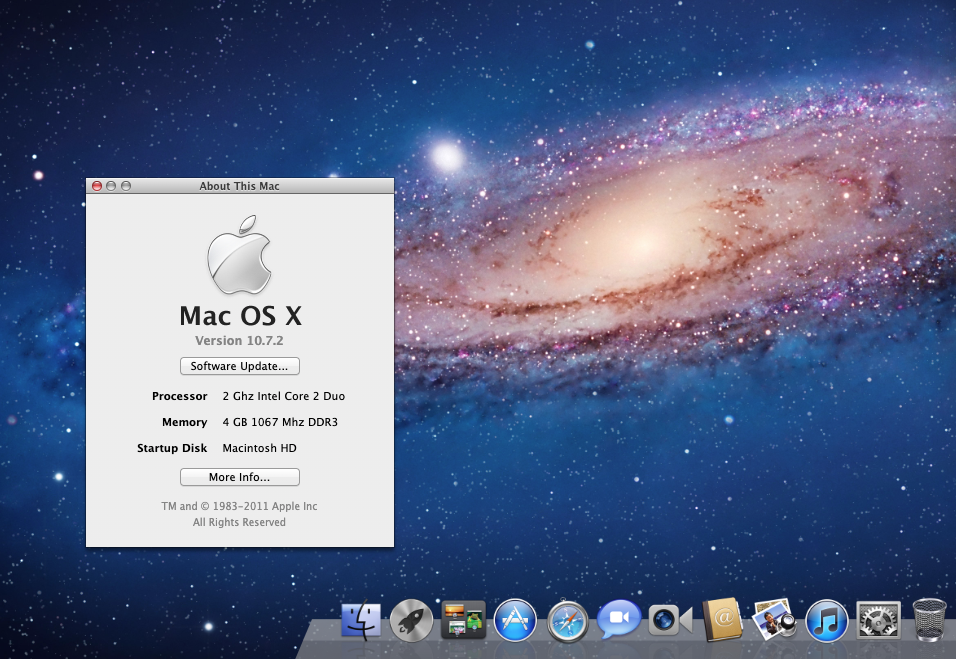Open Address Book icon
956x659 pixels.
722,620
